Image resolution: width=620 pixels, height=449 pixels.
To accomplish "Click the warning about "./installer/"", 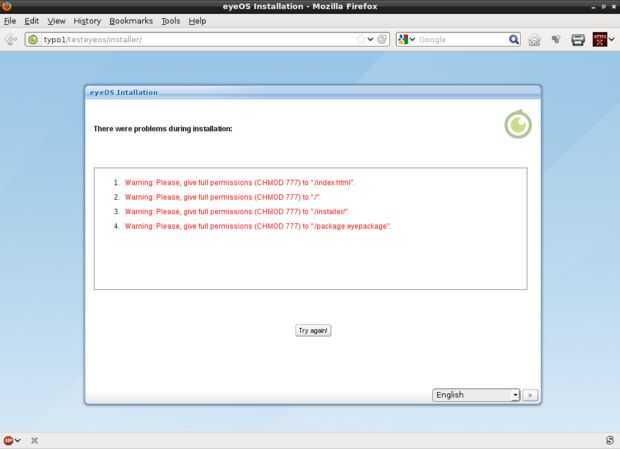I will (x=236, y=212).
